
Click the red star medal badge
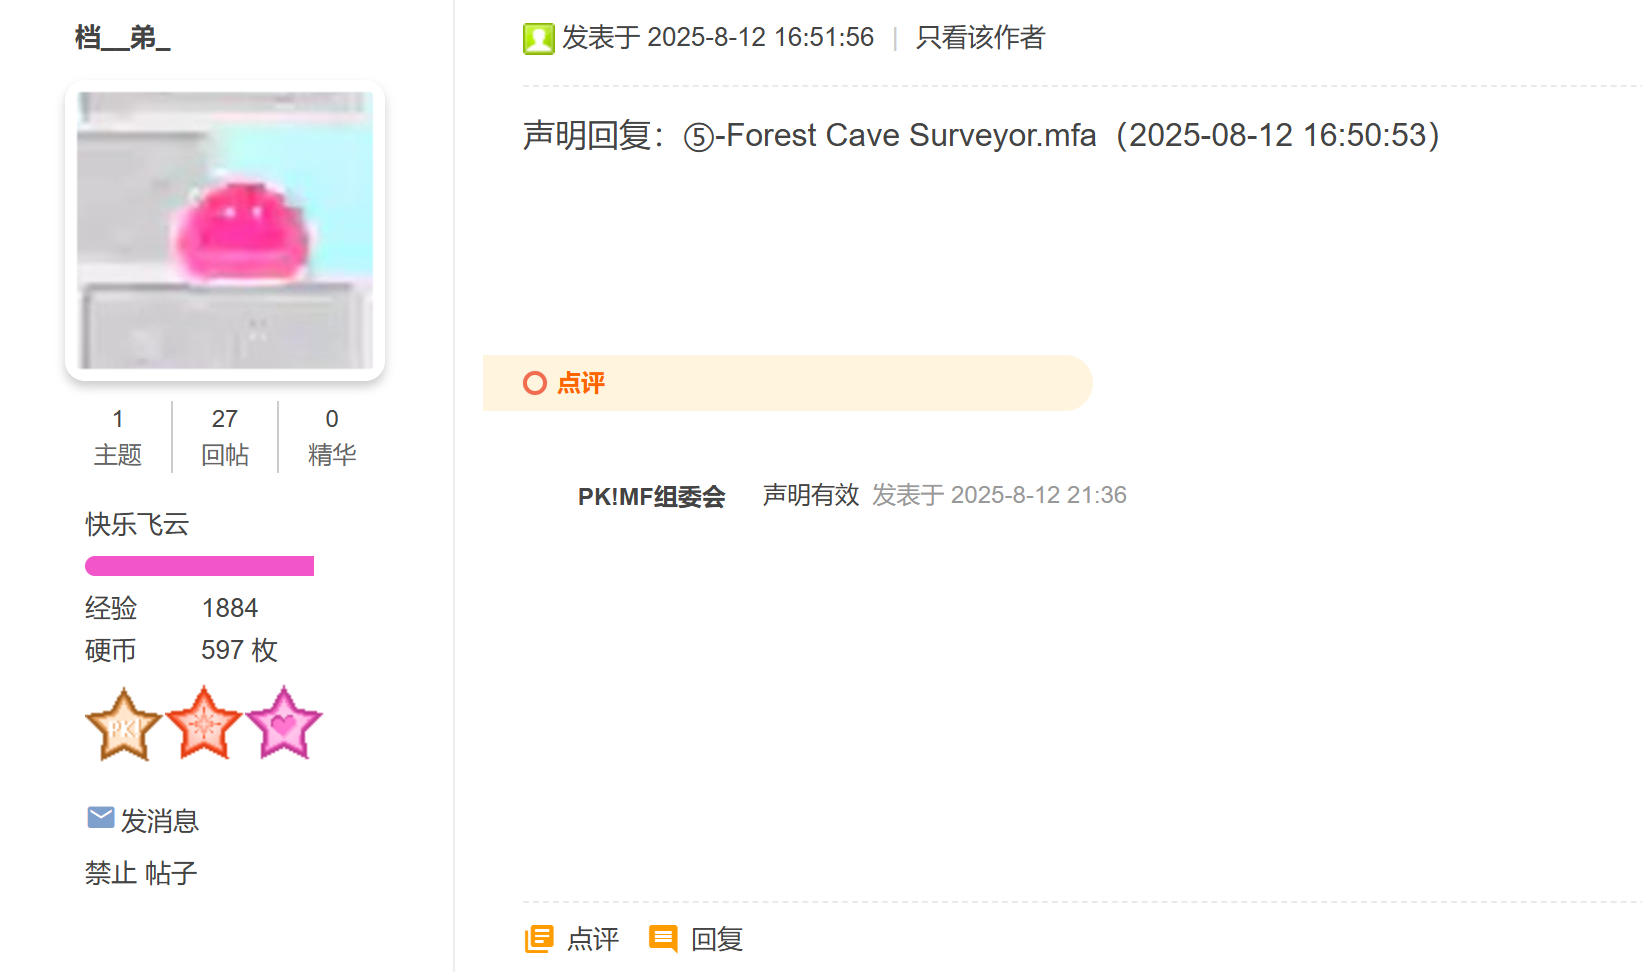point(204,723)
